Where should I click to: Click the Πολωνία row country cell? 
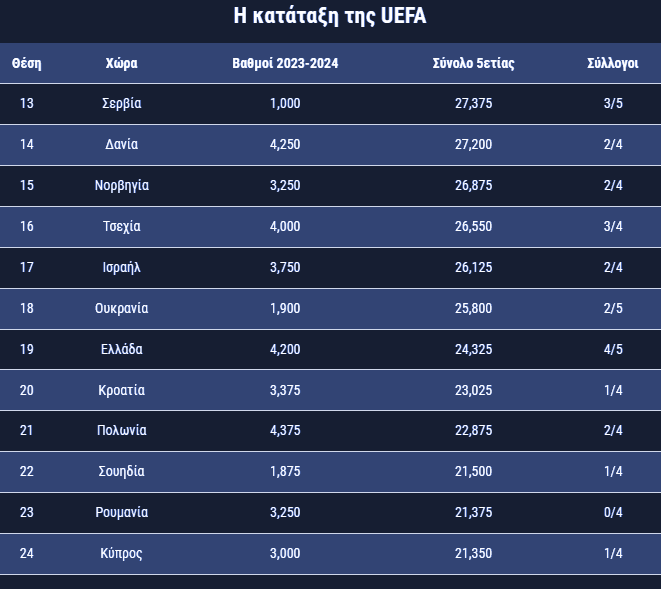pyautogui.click(x=121, y=430)
